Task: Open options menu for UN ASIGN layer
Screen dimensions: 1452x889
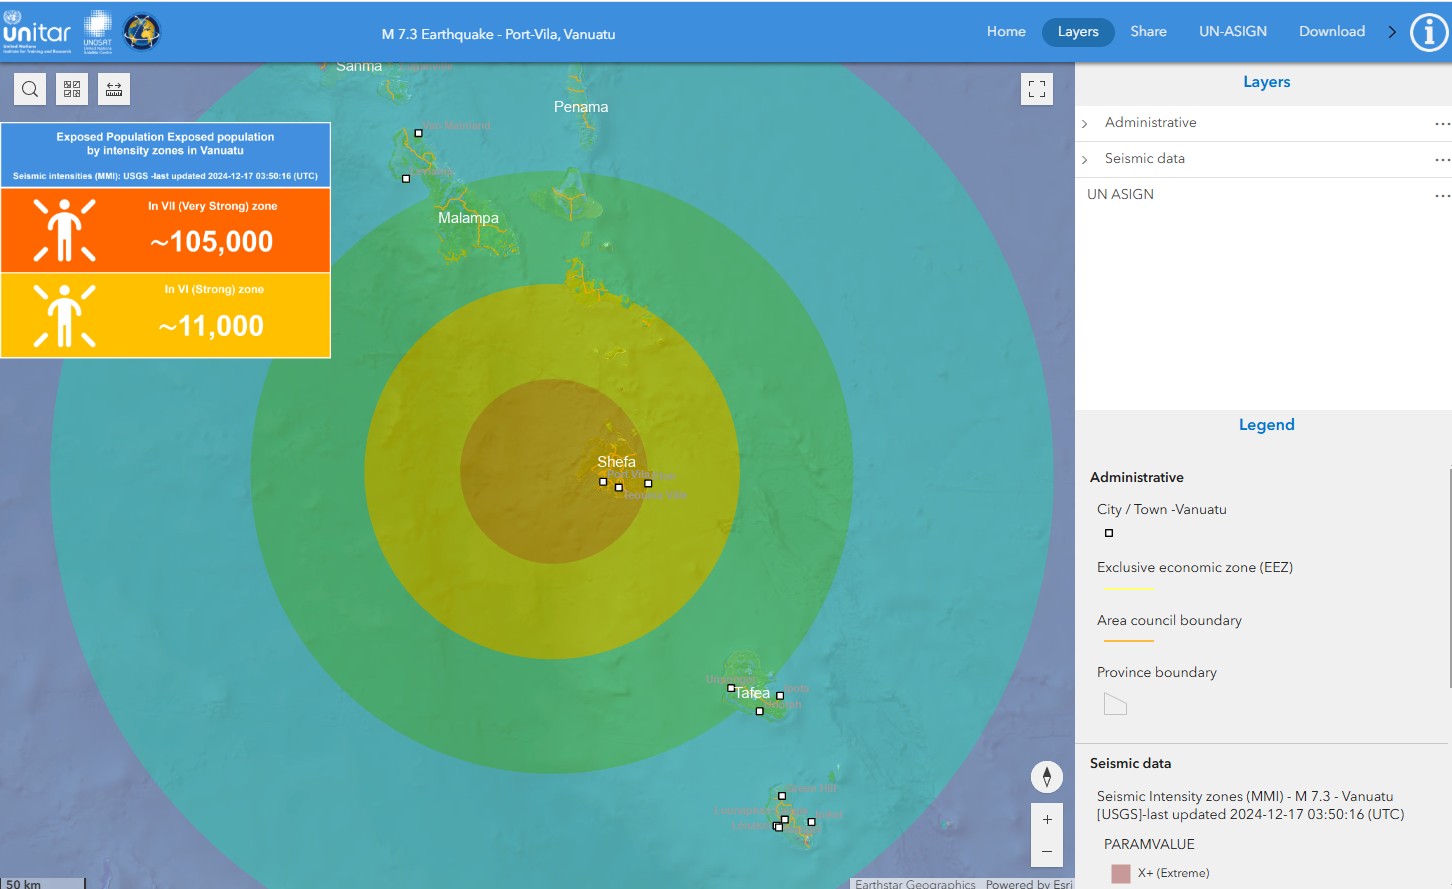Action: [x=1441, y=196]
